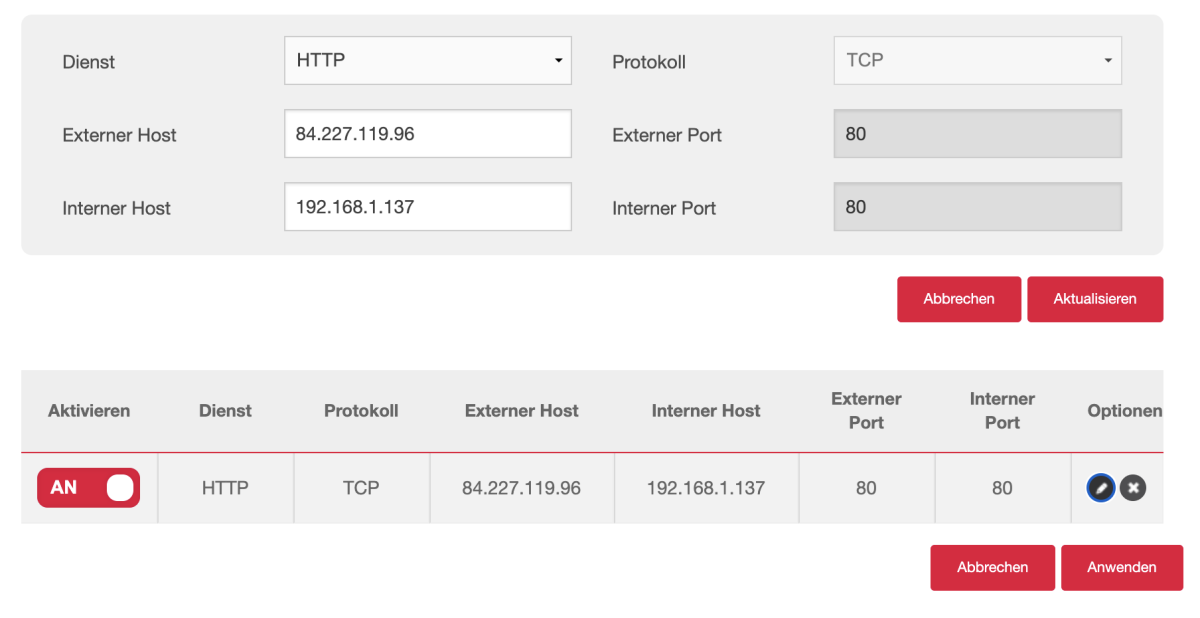Viewport: 1200px width, 618px height.
Task: Focus the Interner Host input with 192.168.1.137
Action: click(428, 207)
